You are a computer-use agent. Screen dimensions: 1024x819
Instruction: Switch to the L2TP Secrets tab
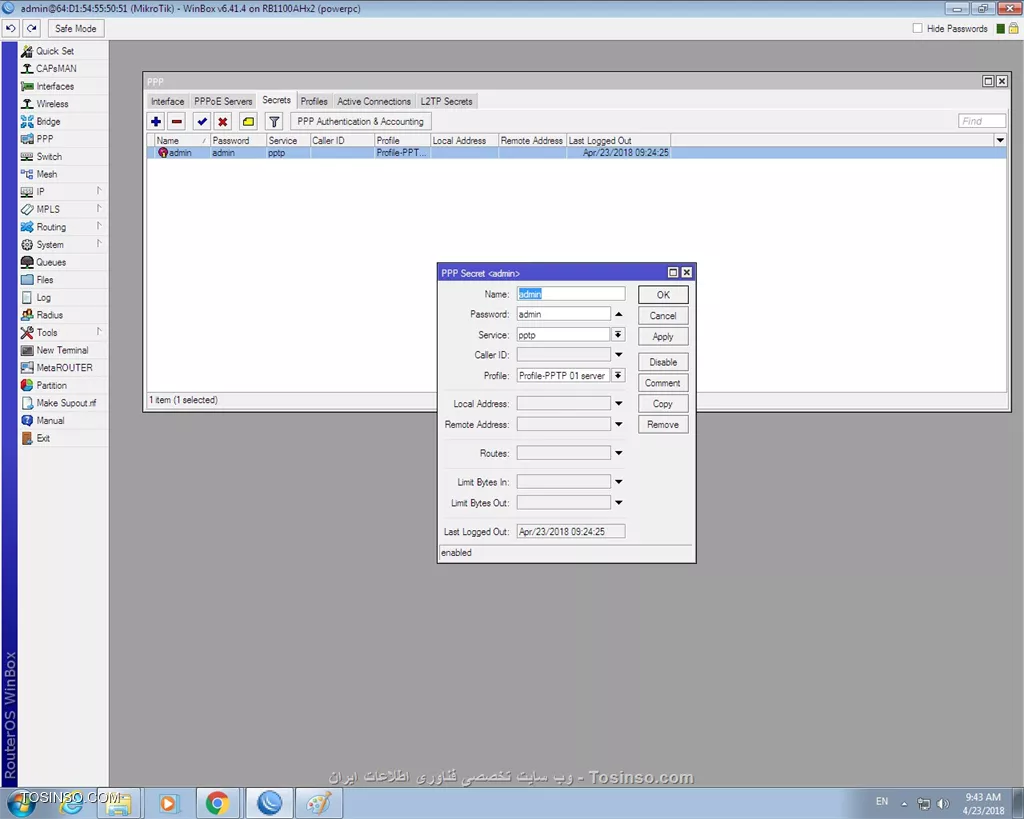(x=446, y=101)
